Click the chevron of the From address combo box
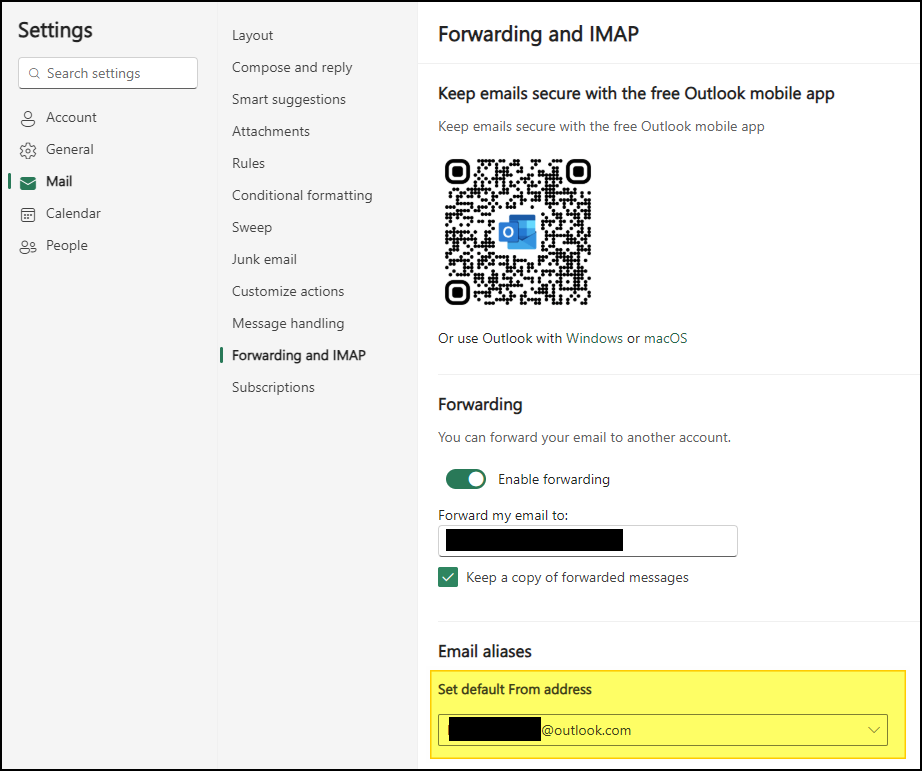922x771 pixels. (x=874, y=730)
